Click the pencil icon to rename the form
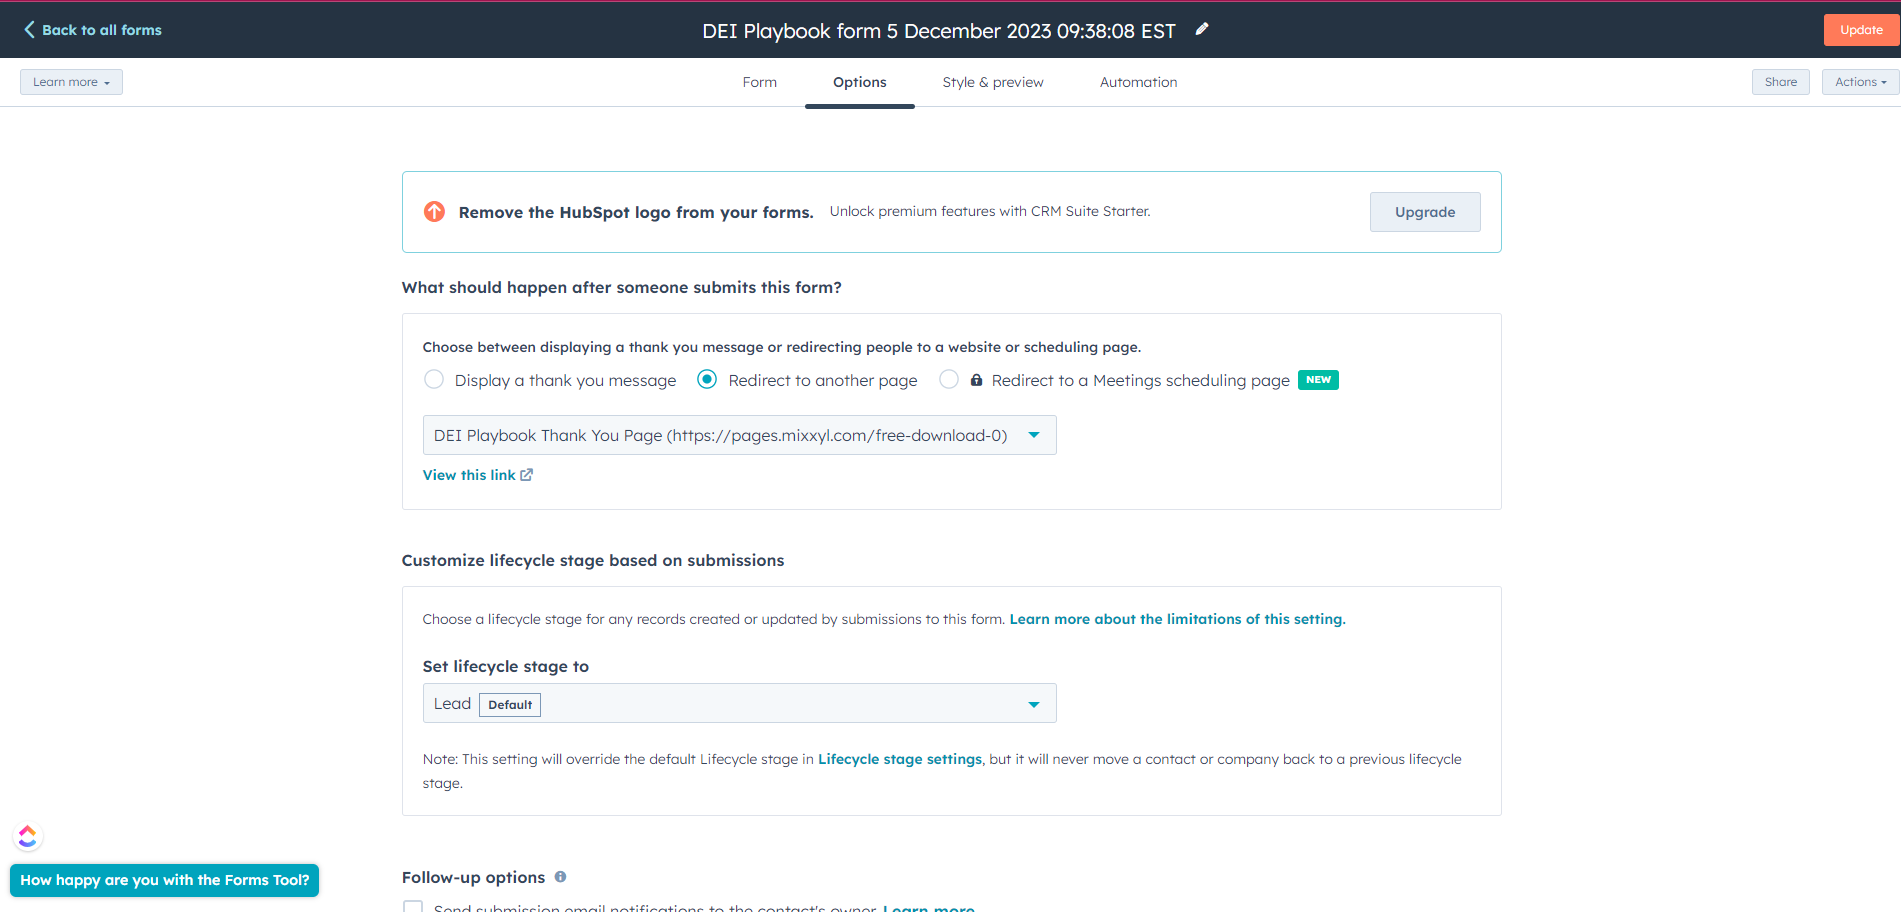This screenshot has width=1901, height=912. point(1202,29)
